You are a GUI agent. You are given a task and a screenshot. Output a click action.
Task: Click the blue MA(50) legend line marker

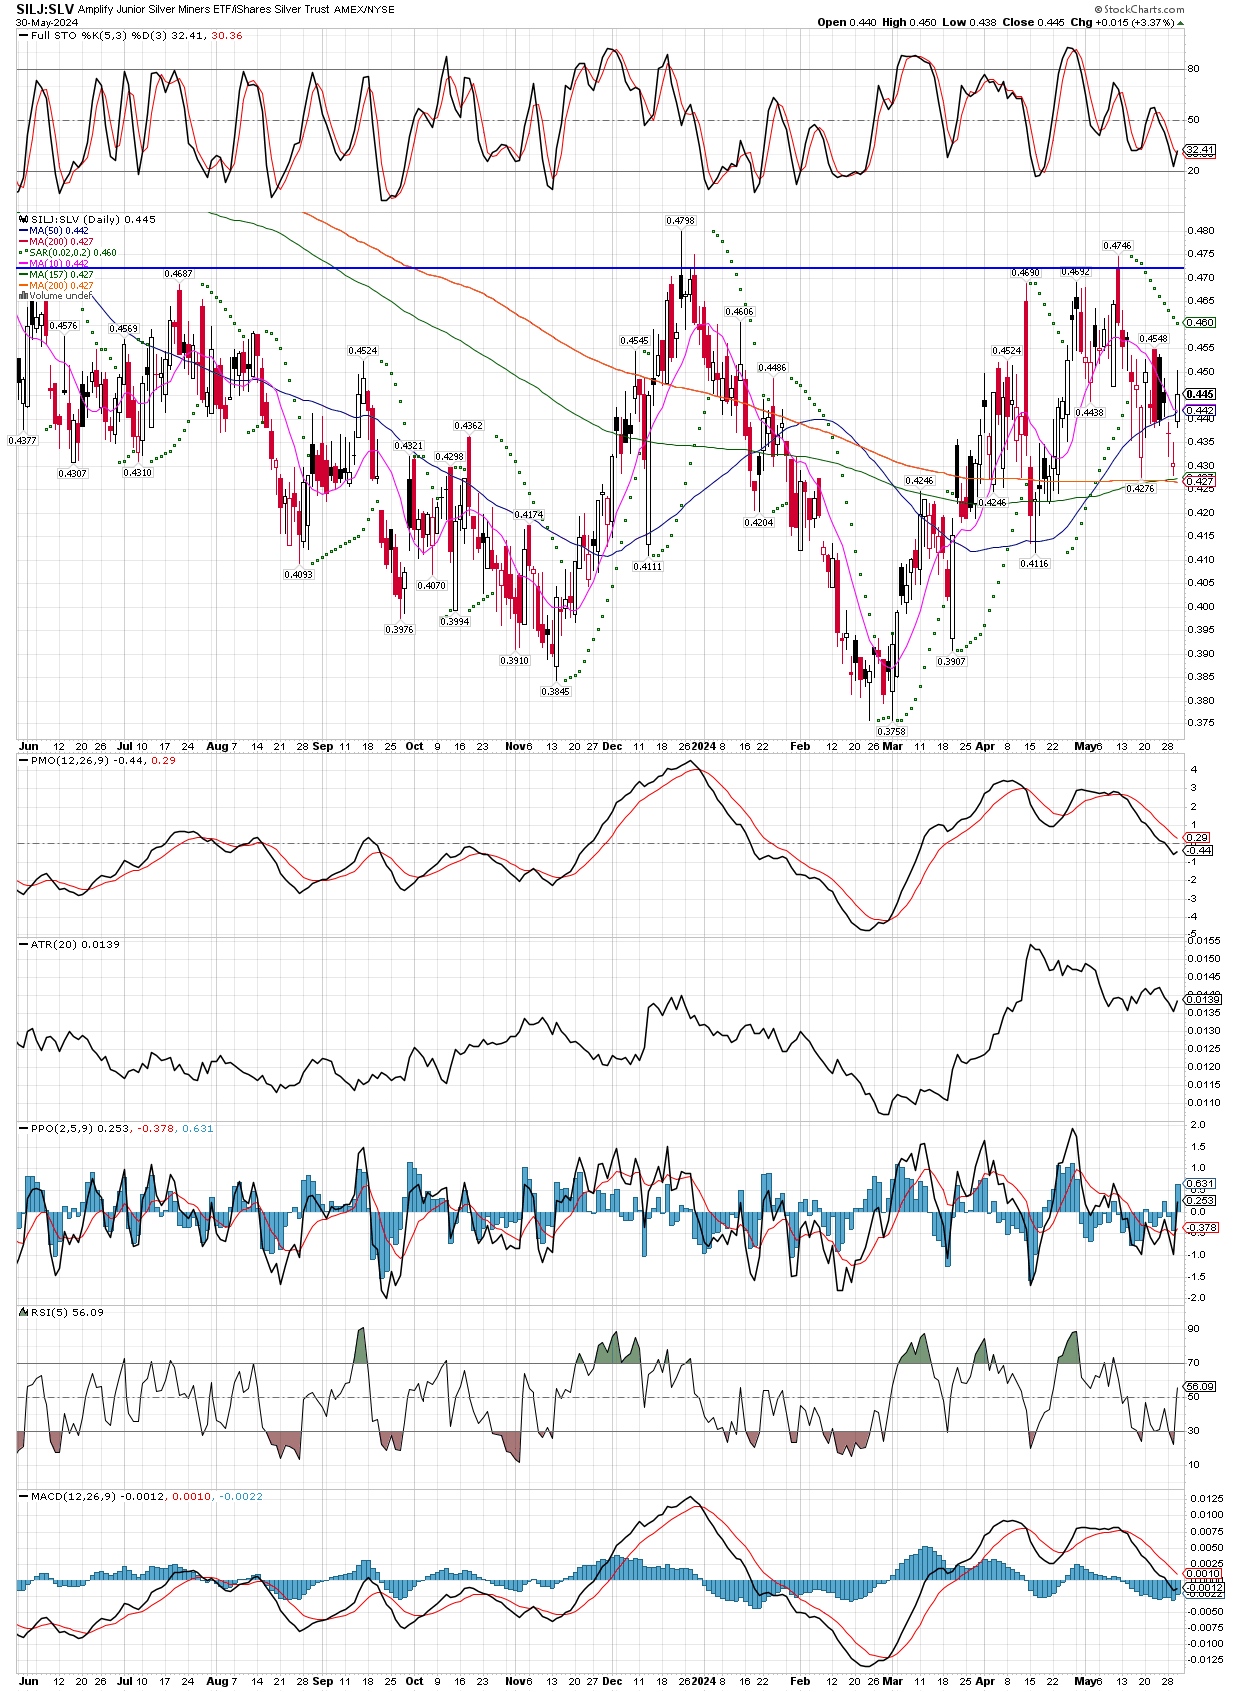24,231
